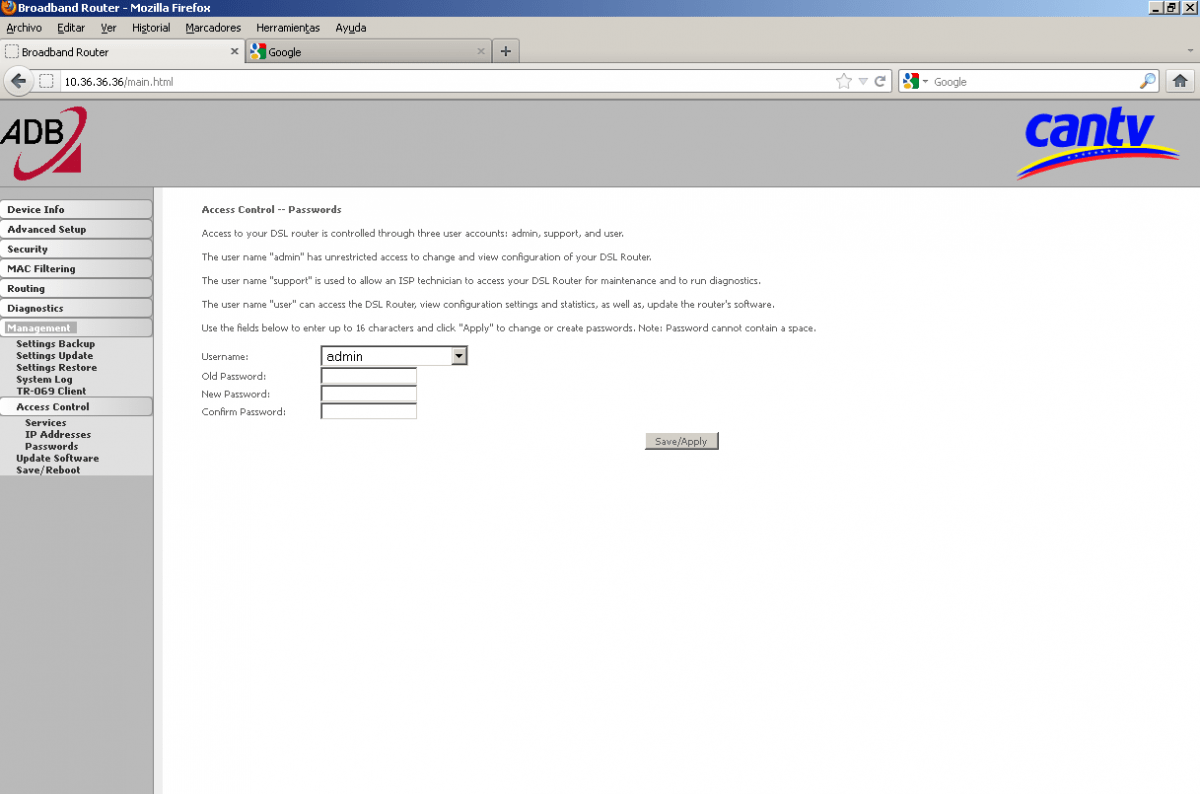
Task: Bookmark this page with the star icon
Action: tap(844, 81)
